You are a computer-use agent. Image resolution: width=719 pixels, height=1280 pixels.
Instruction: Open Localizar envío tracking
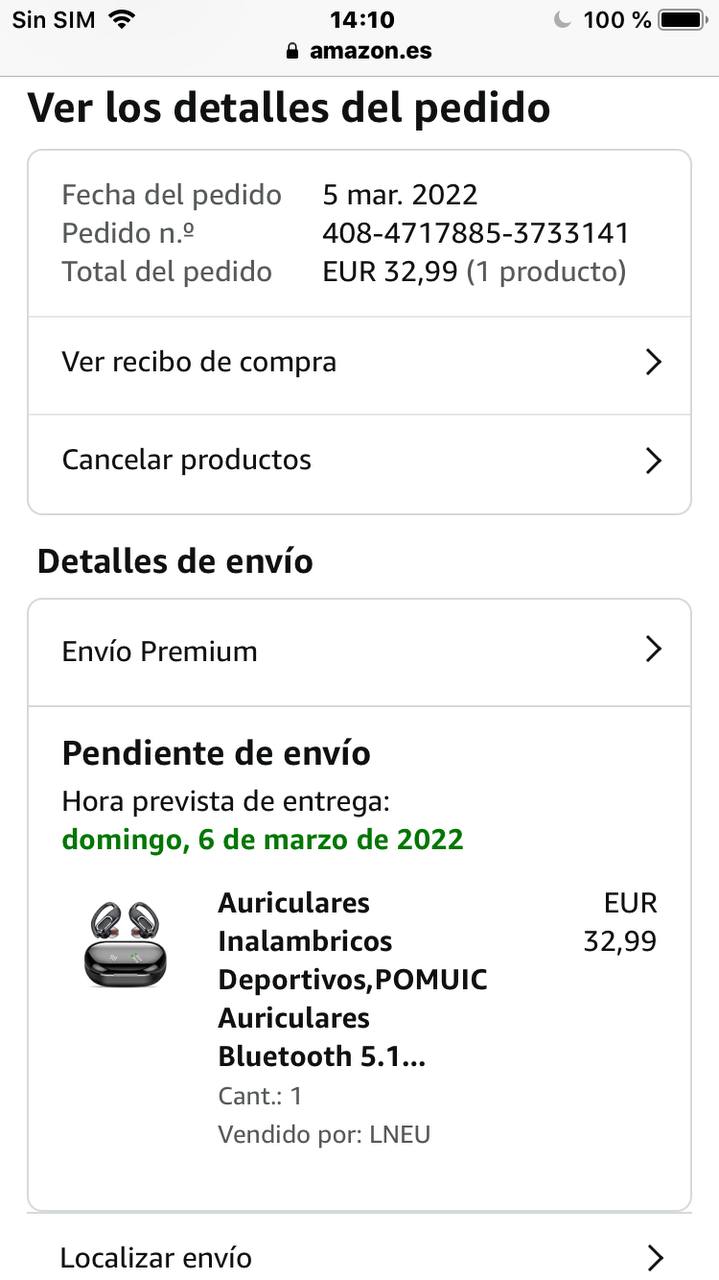pyautogui.click(x=156, y=1258)
